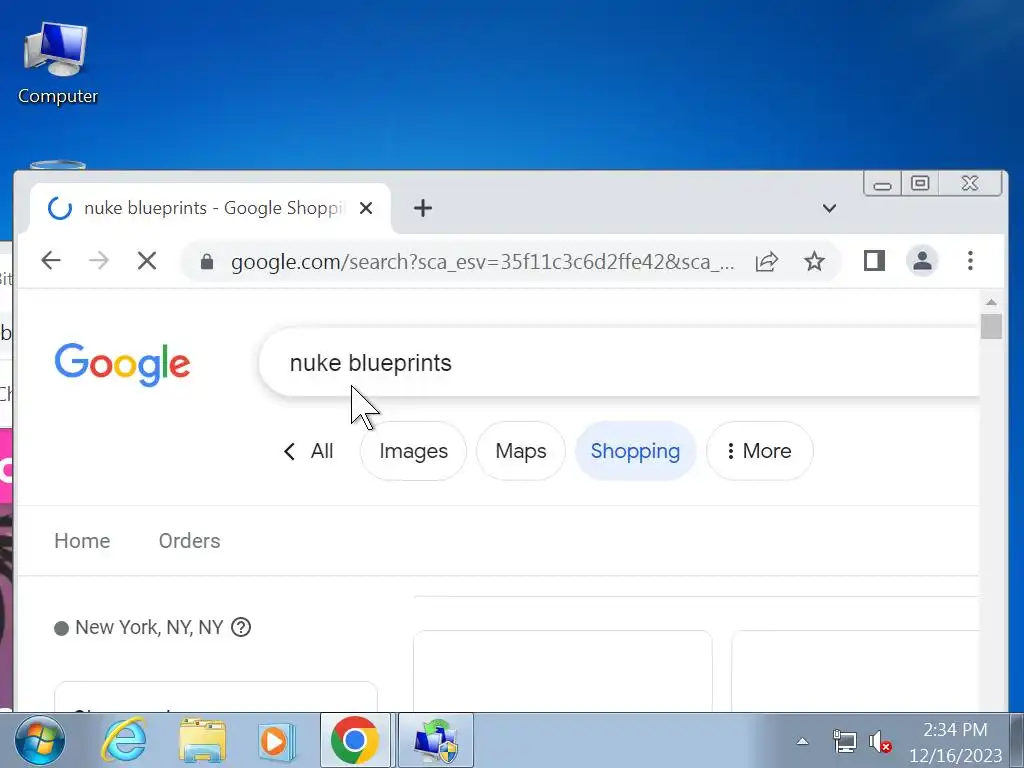Open the network shield taskbar program

click(x=436, y=741)
